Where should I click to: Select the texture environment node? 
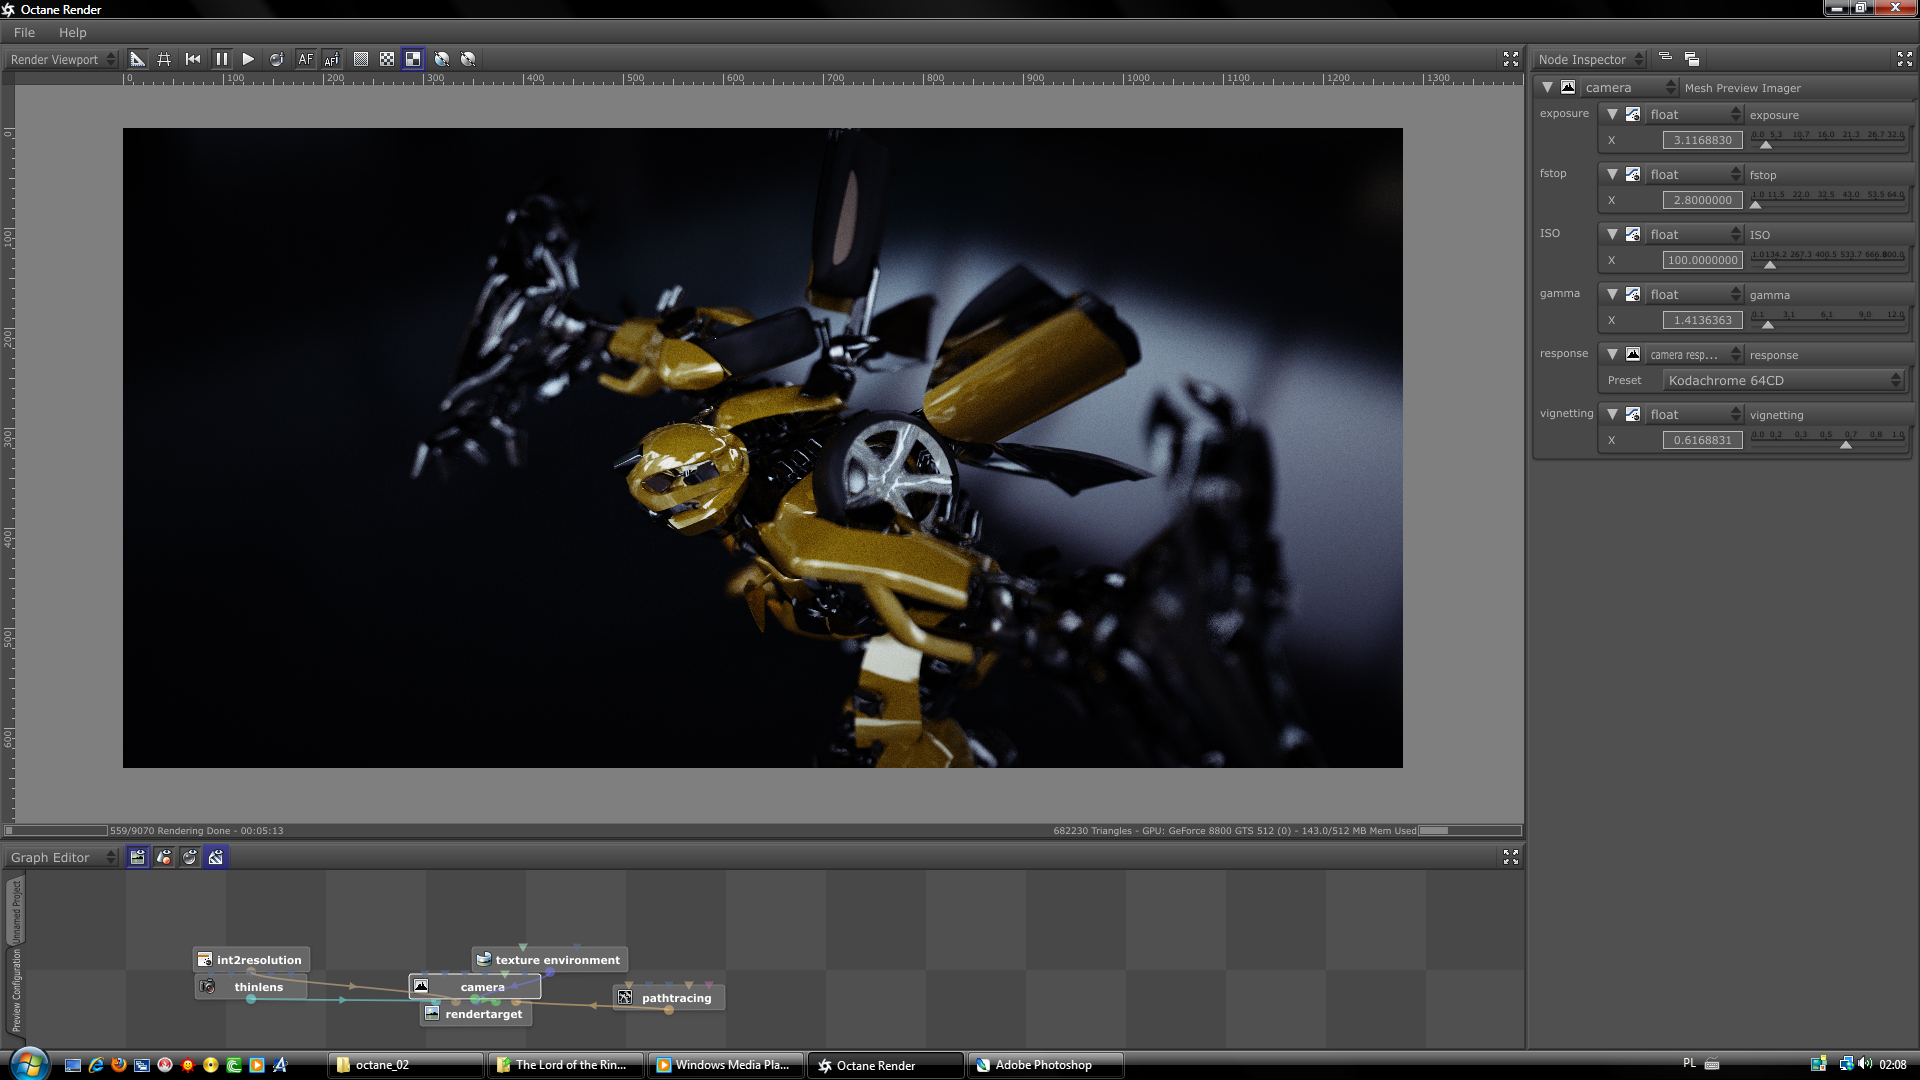(556, 959)
